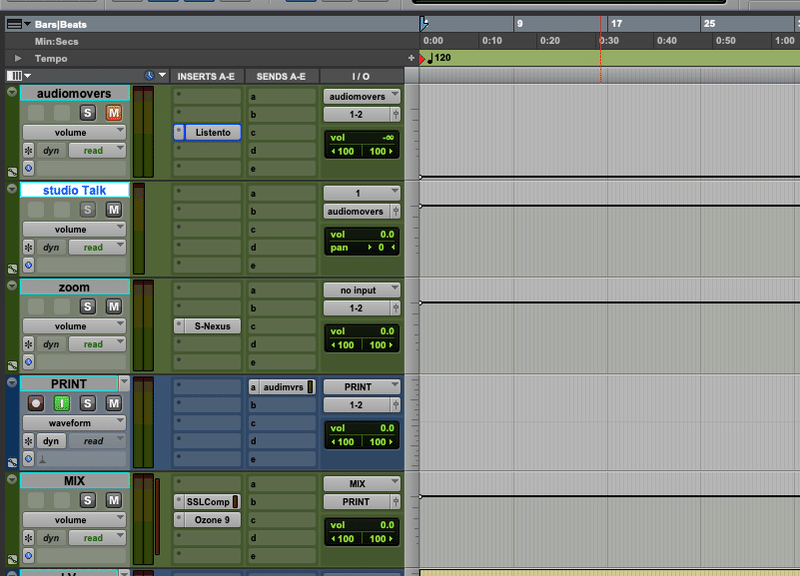
Task: Click the tempo 120 marker
Action: click(440, 58)
